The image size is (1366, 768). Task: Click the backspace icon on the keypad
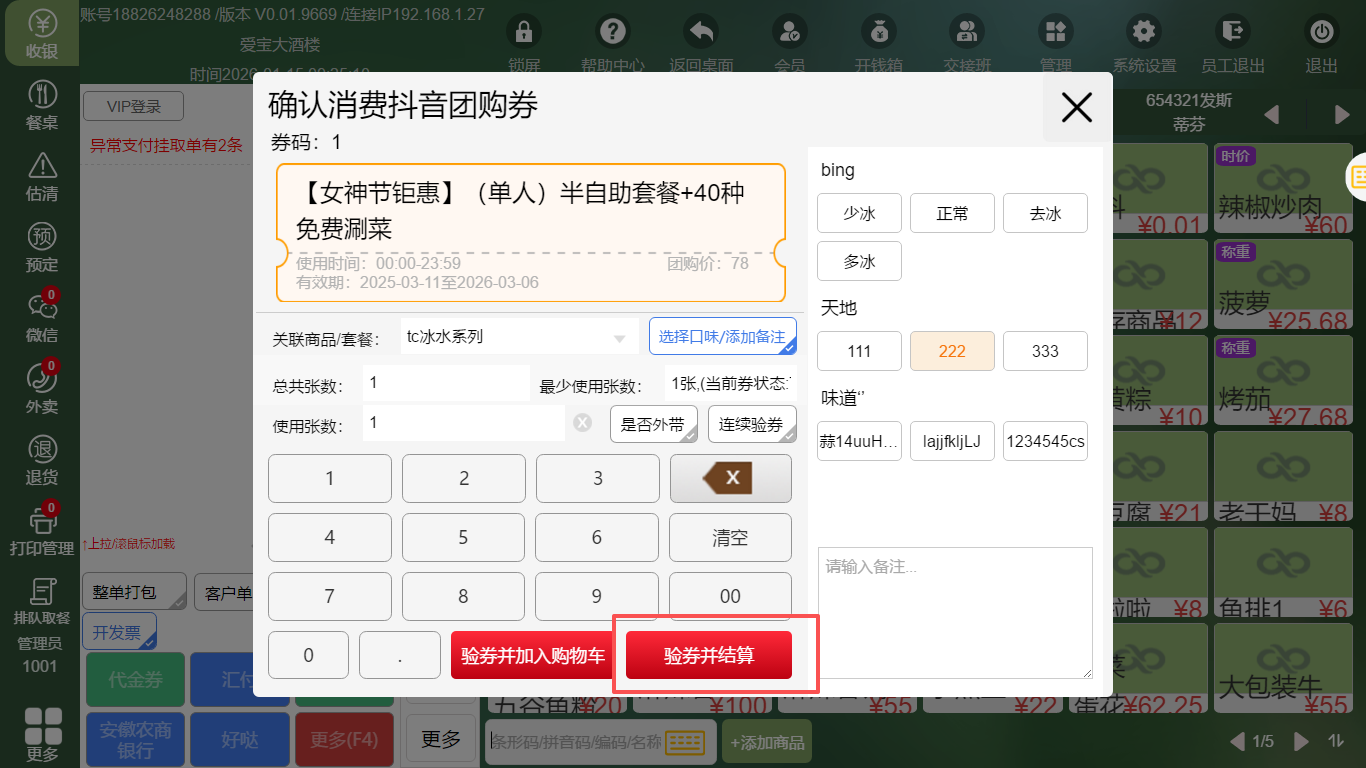(730, 478)
